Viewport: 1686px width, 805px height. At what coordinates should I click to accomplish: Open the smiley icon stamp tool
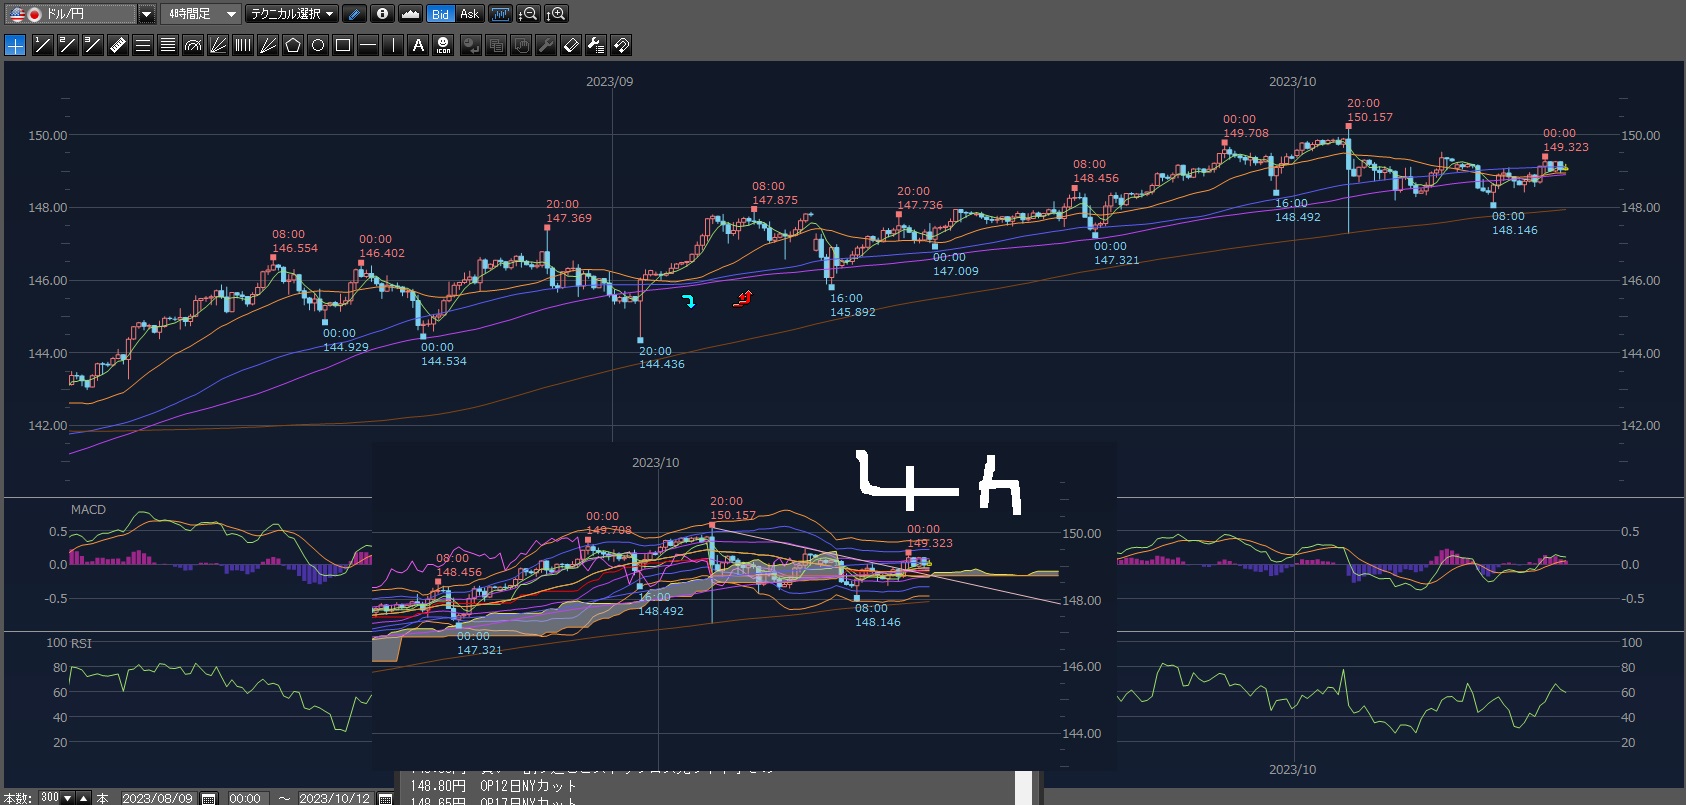pos(443,45)
